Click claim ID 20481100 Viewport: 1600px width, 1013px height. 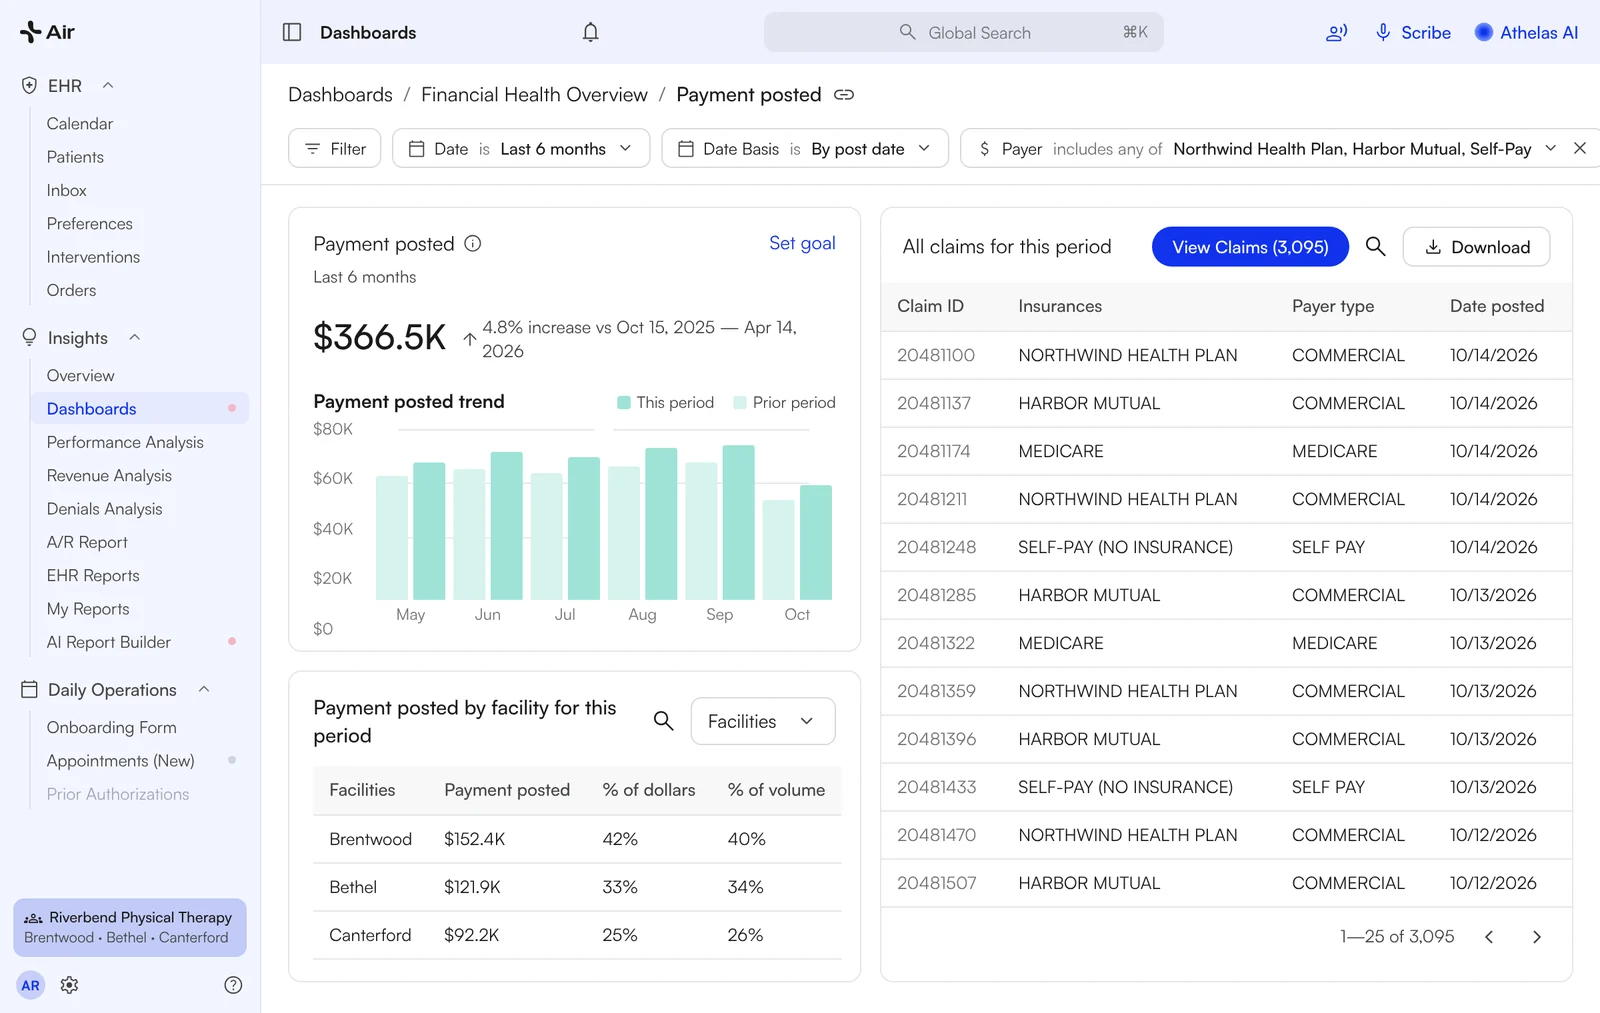[936, 355]
